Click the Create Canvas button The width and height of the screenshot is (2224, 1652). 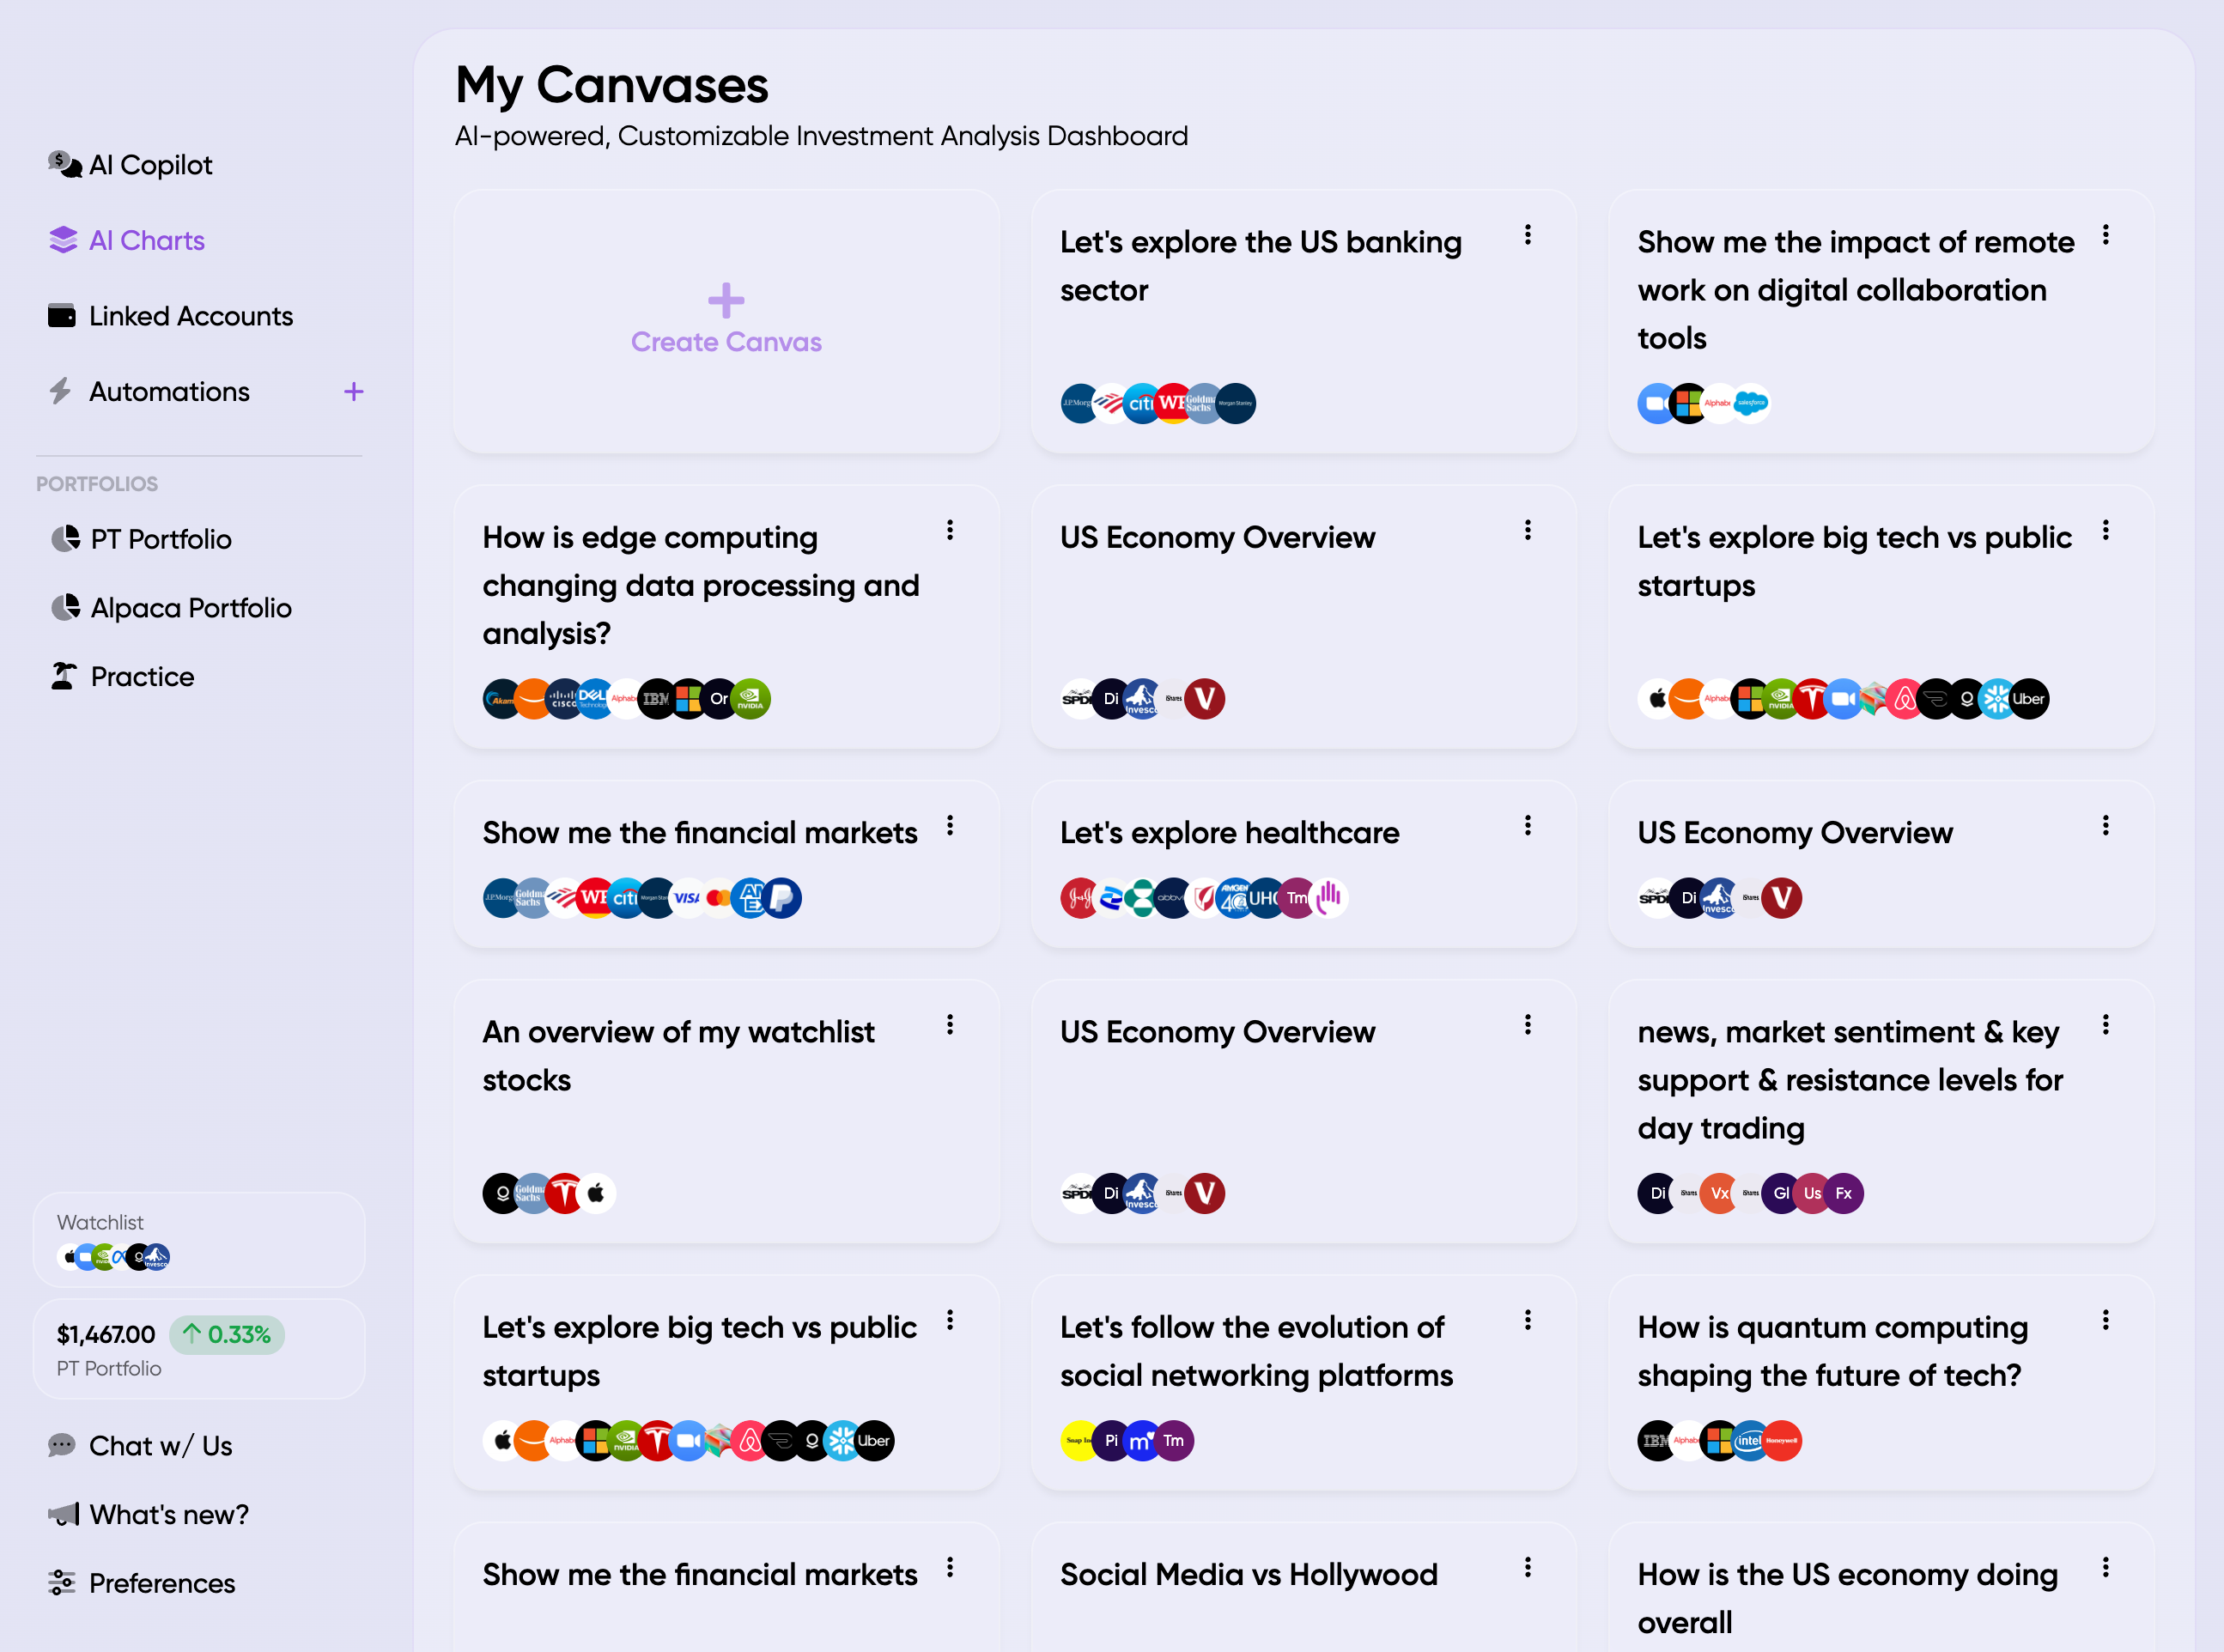[x=726, y=321]
